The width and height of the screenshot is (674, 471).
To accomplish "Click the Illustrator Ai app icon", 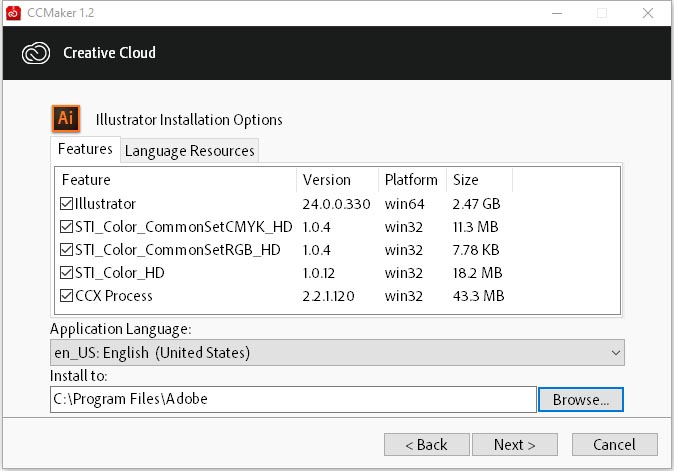I will (66, 118).
